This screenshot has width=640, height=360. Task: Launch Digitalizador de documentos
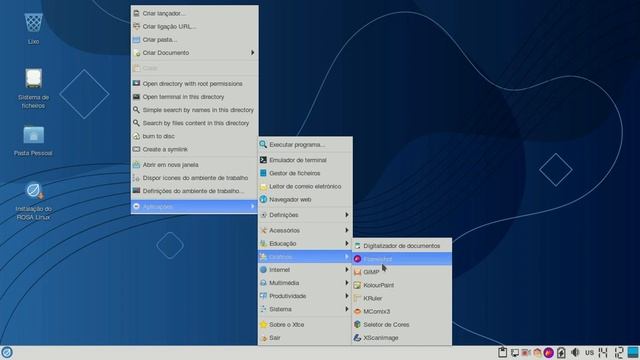pyautogui.click(x=402, y=246)
